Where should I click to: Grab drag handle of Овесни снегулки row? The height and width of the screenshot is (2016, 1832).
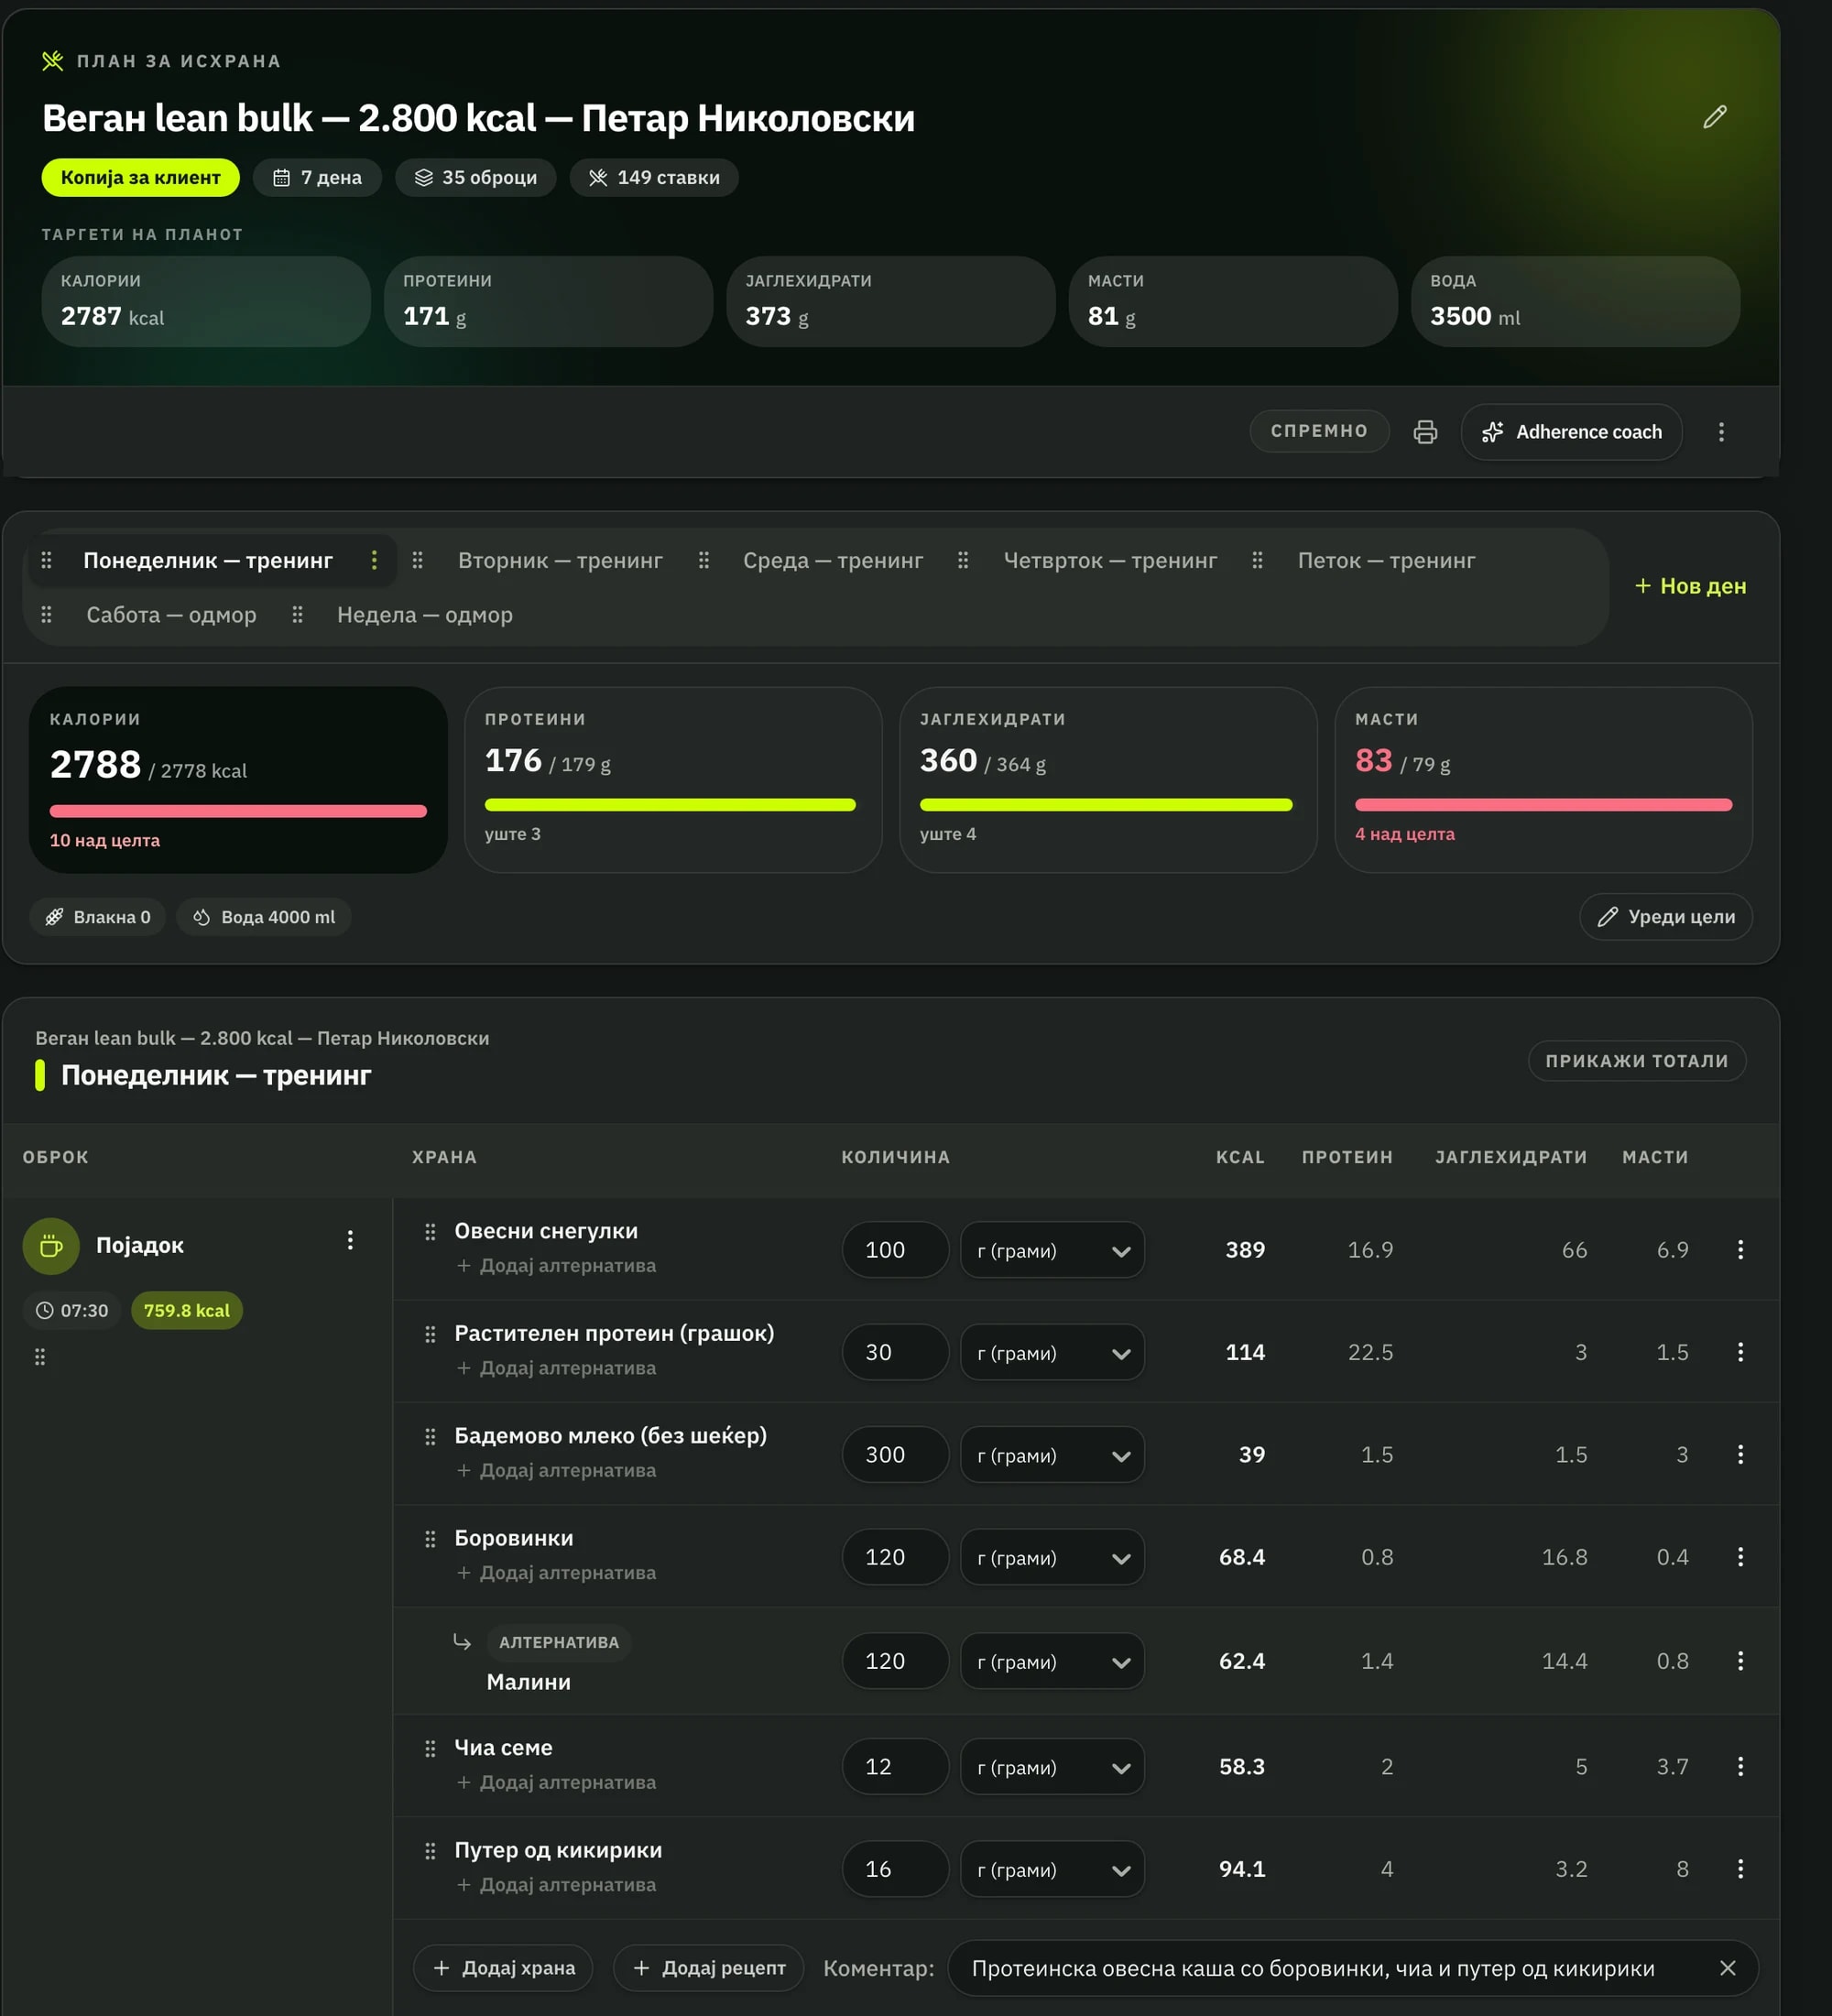[430, 1232]
